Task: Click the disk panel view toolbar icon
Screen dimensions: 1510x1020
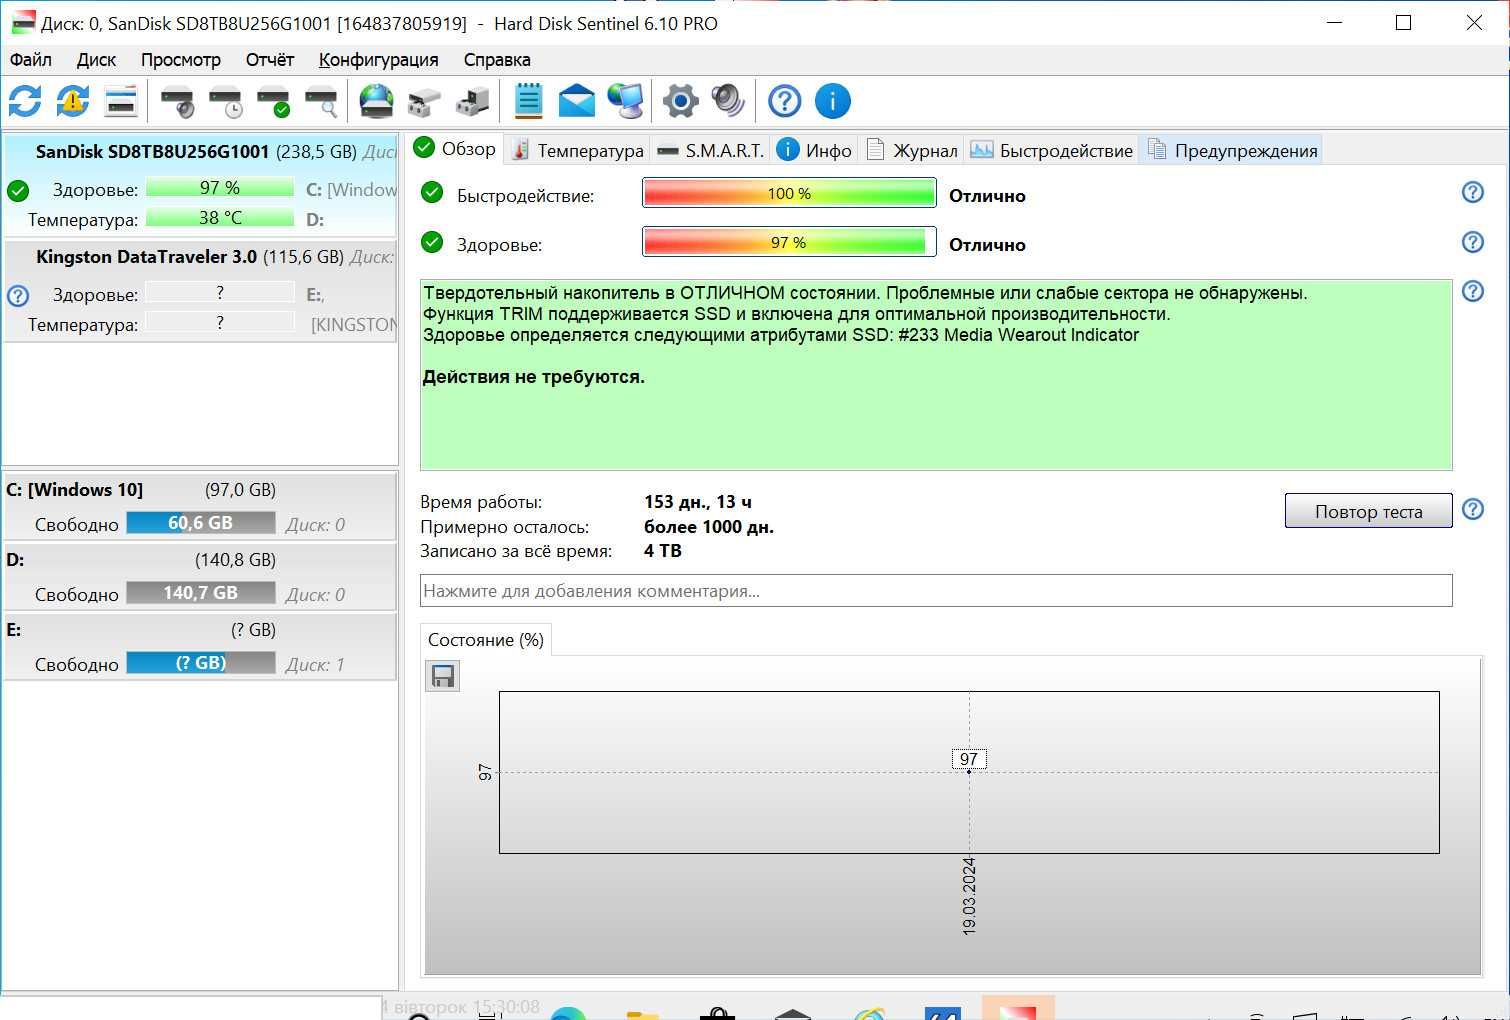Action: click(120, 101)
